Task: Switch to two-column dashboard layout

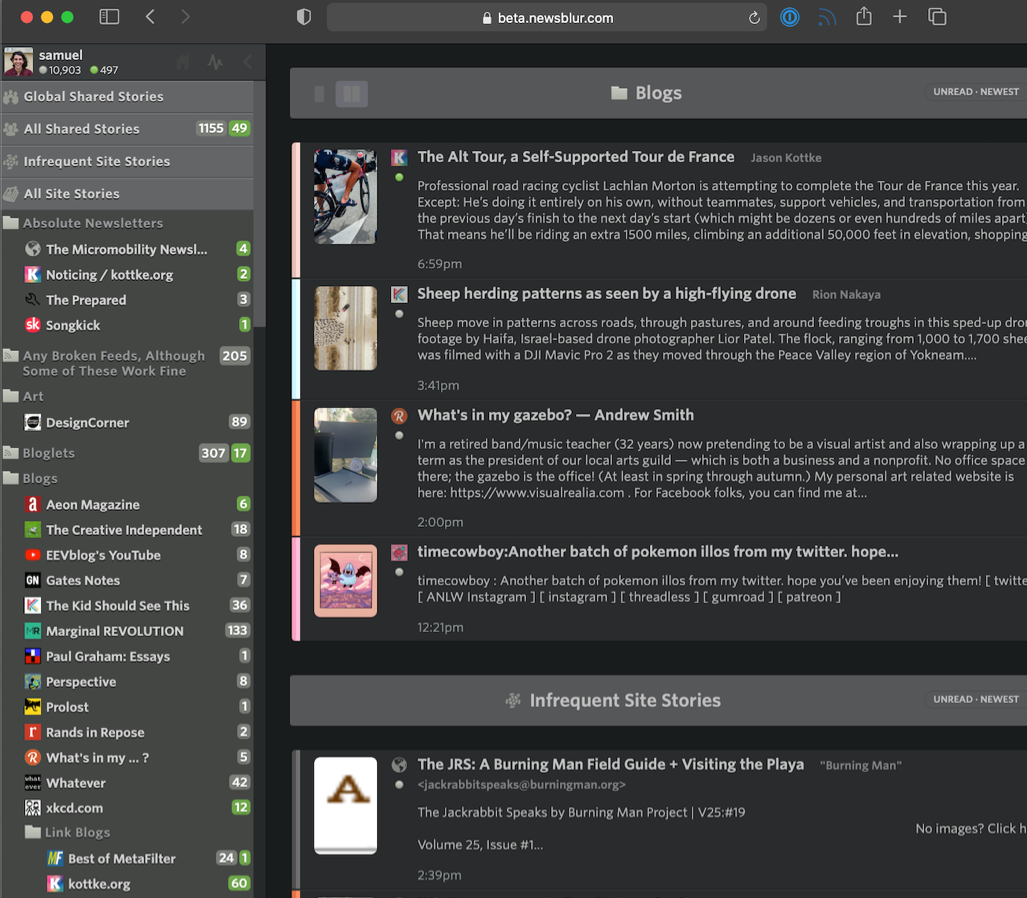Action: (351, 94)
